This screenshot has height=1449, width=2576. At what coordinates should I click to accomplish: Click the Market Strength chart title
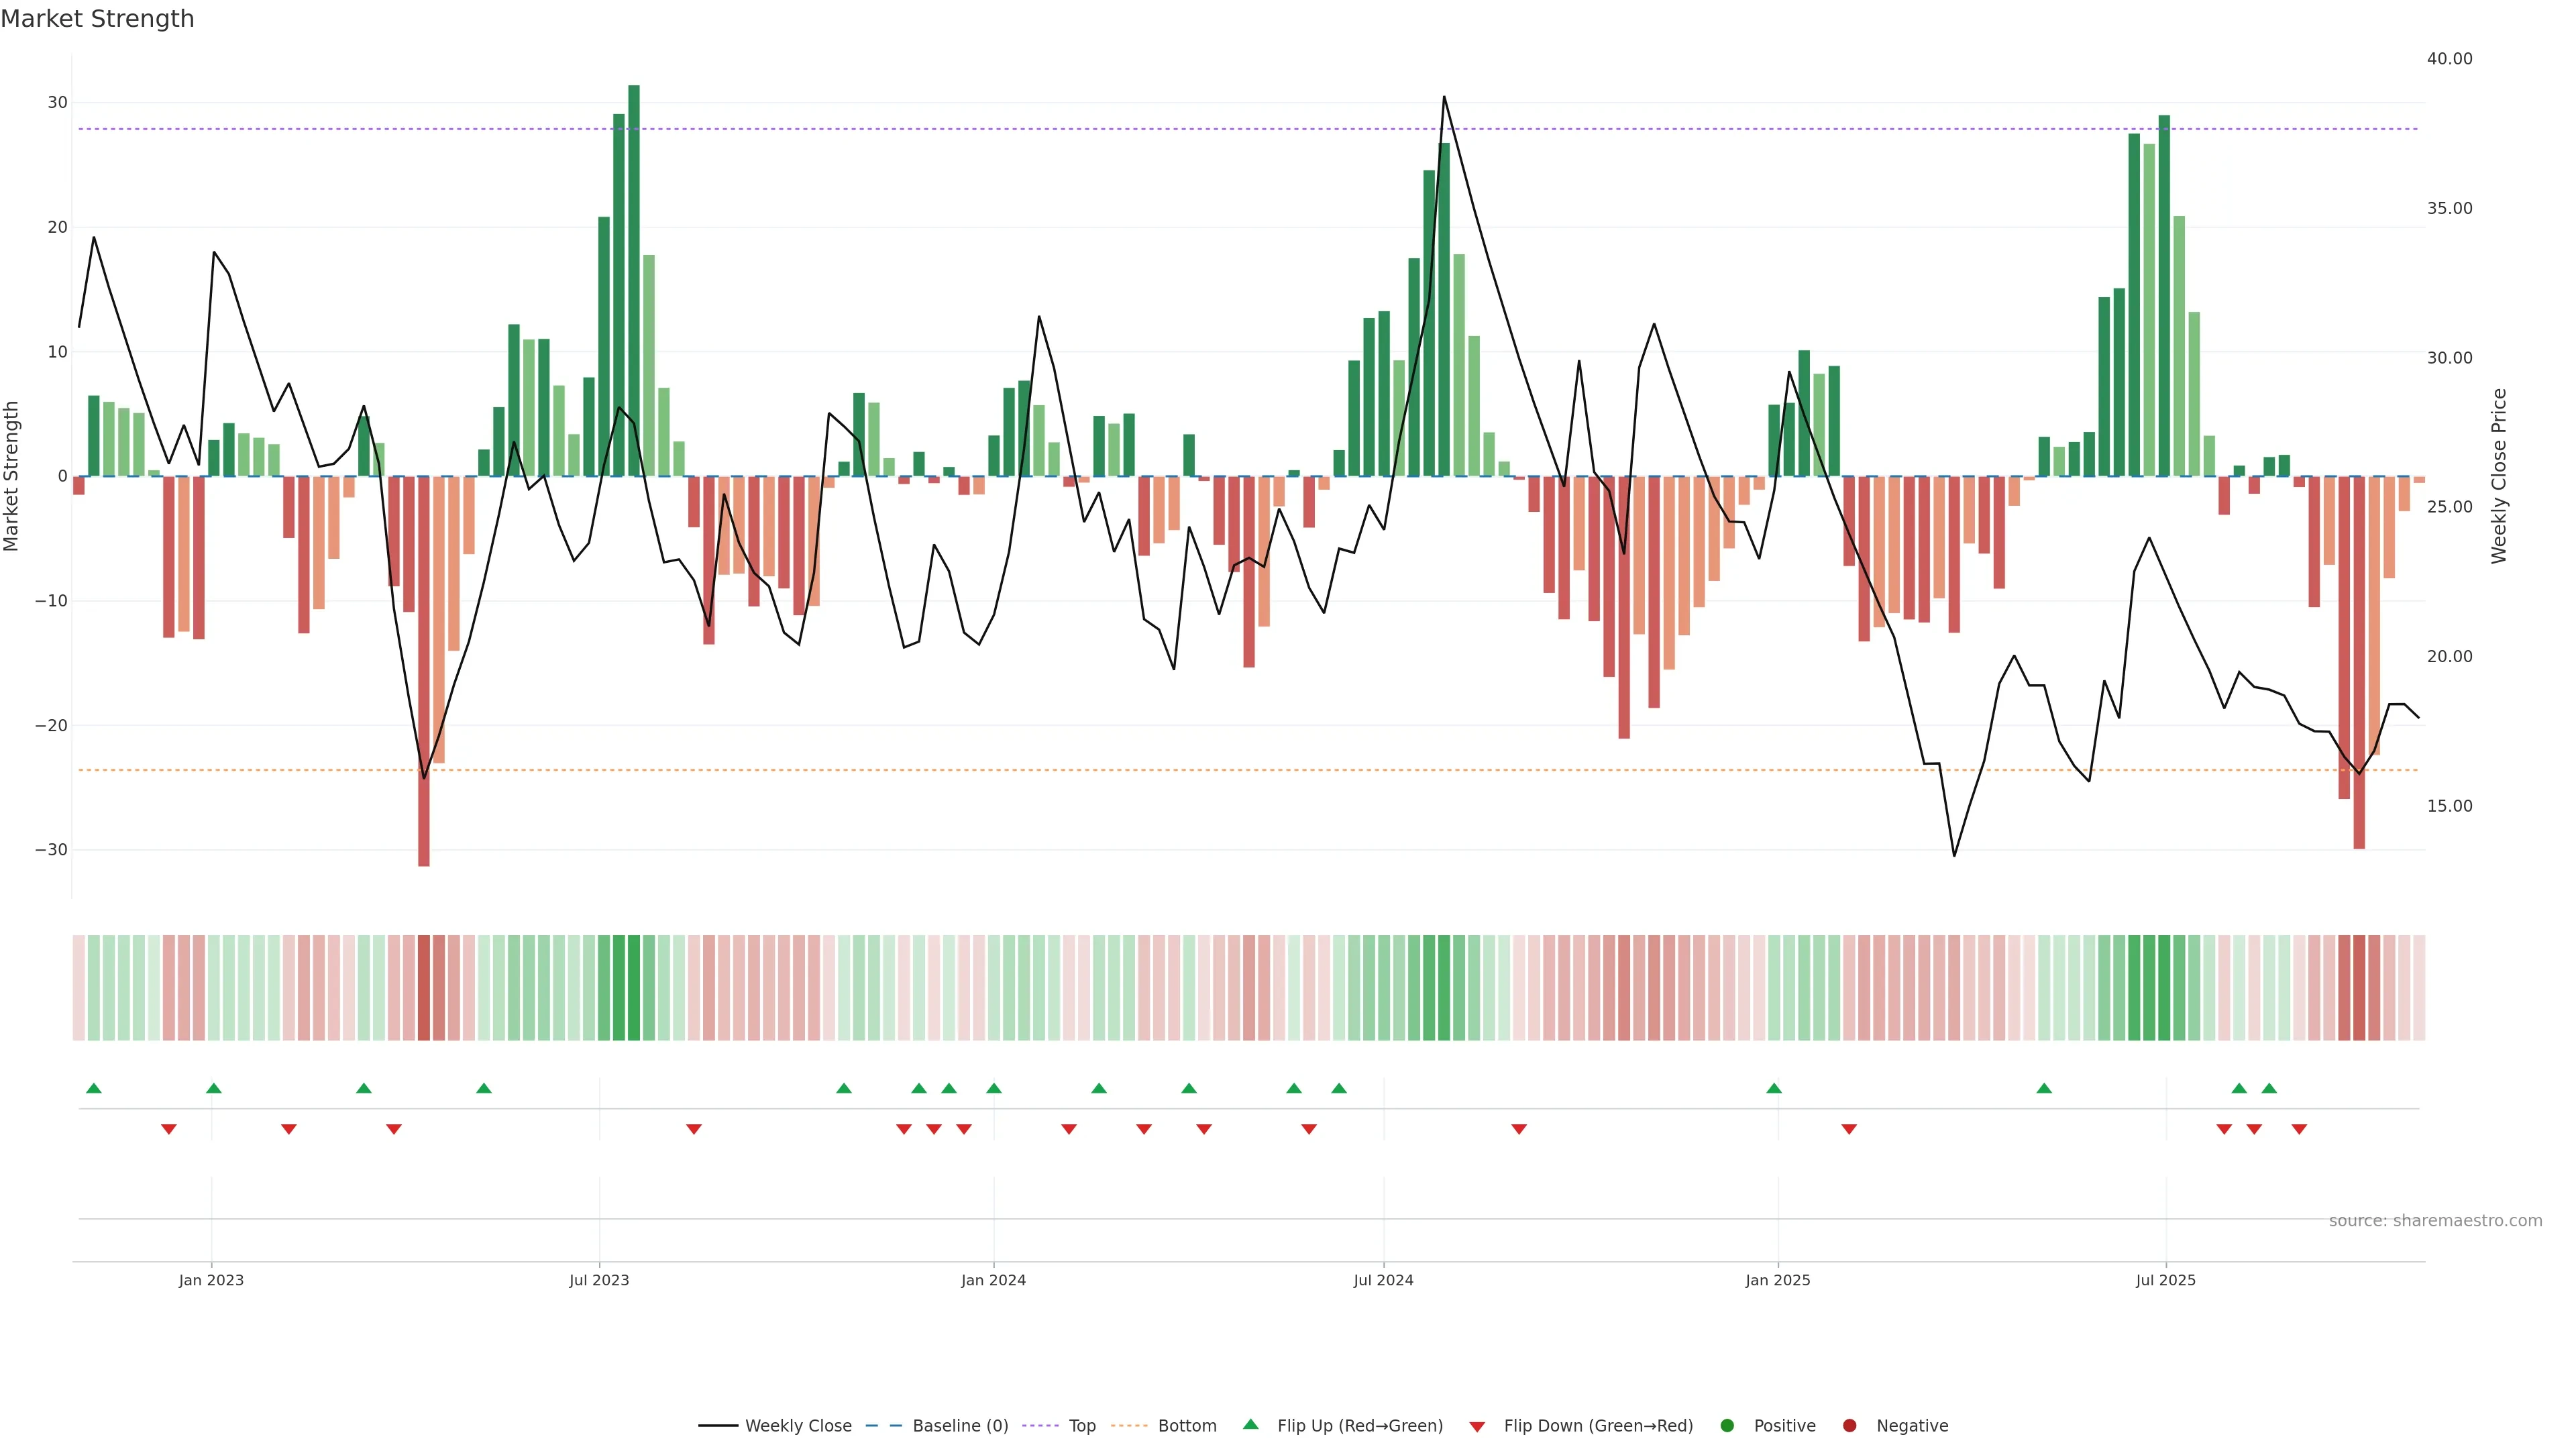pyautogui.click(x=97, y=19)
